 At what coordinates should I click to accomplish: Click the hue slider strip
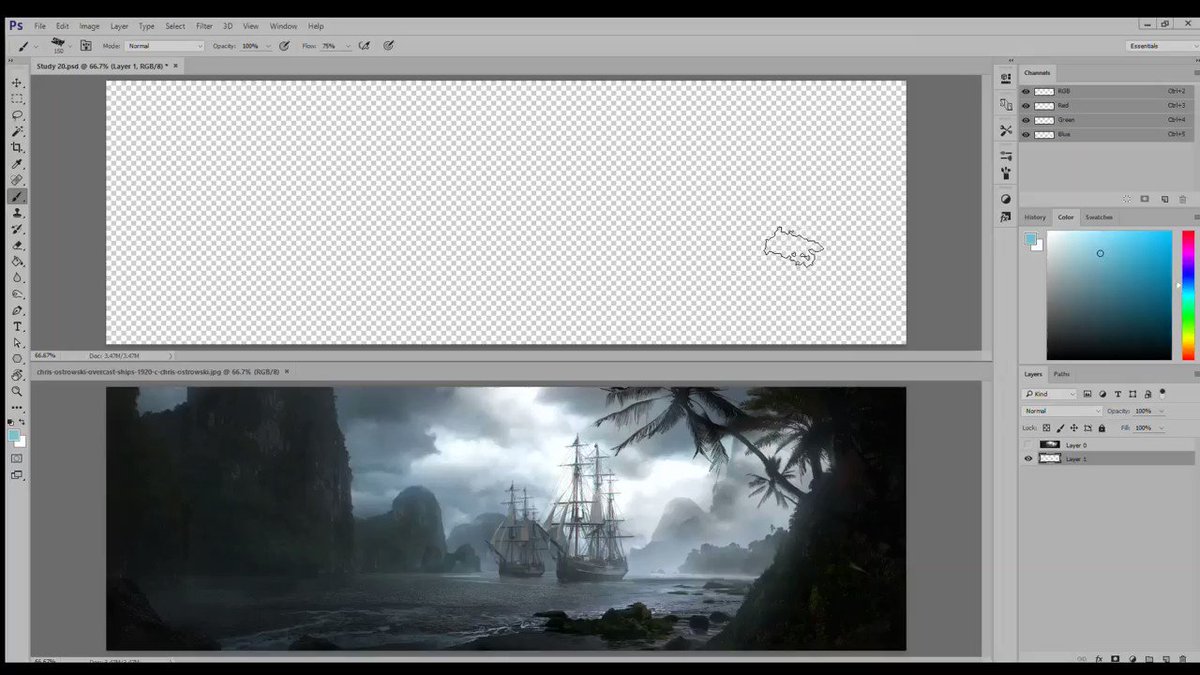coord(1188,295)
